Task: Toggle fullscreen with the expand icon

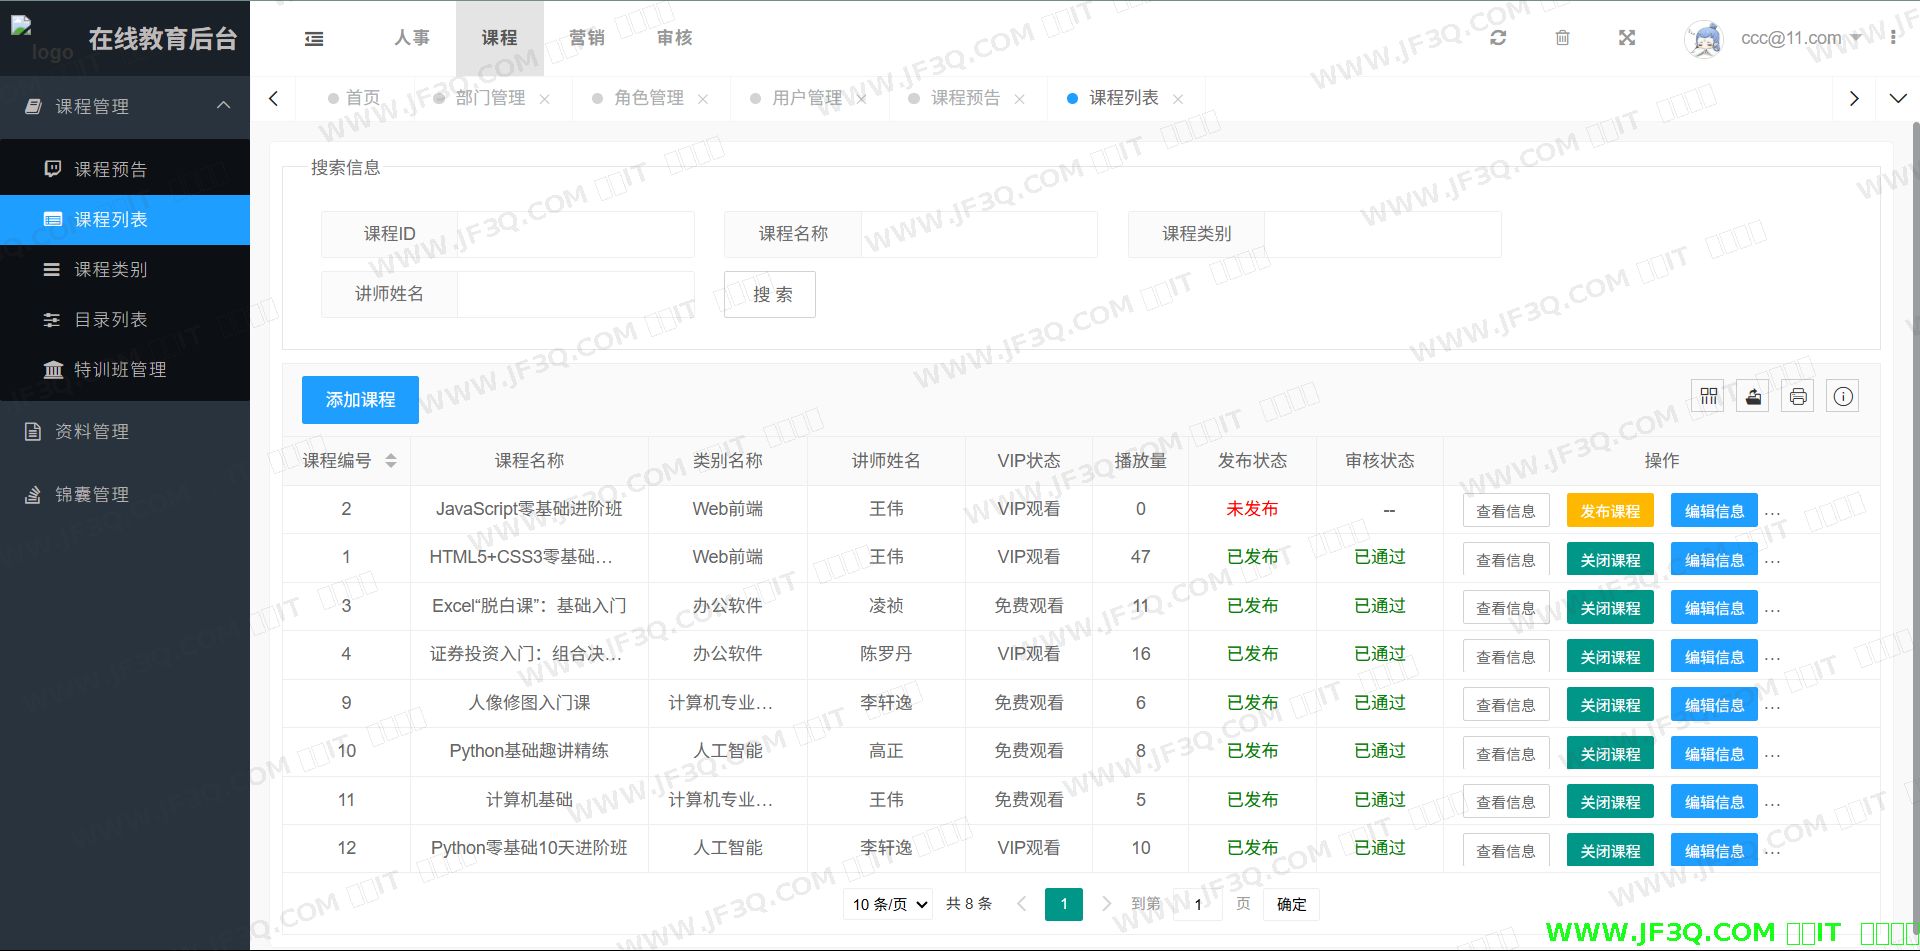Action: [x=1627, y=38]
